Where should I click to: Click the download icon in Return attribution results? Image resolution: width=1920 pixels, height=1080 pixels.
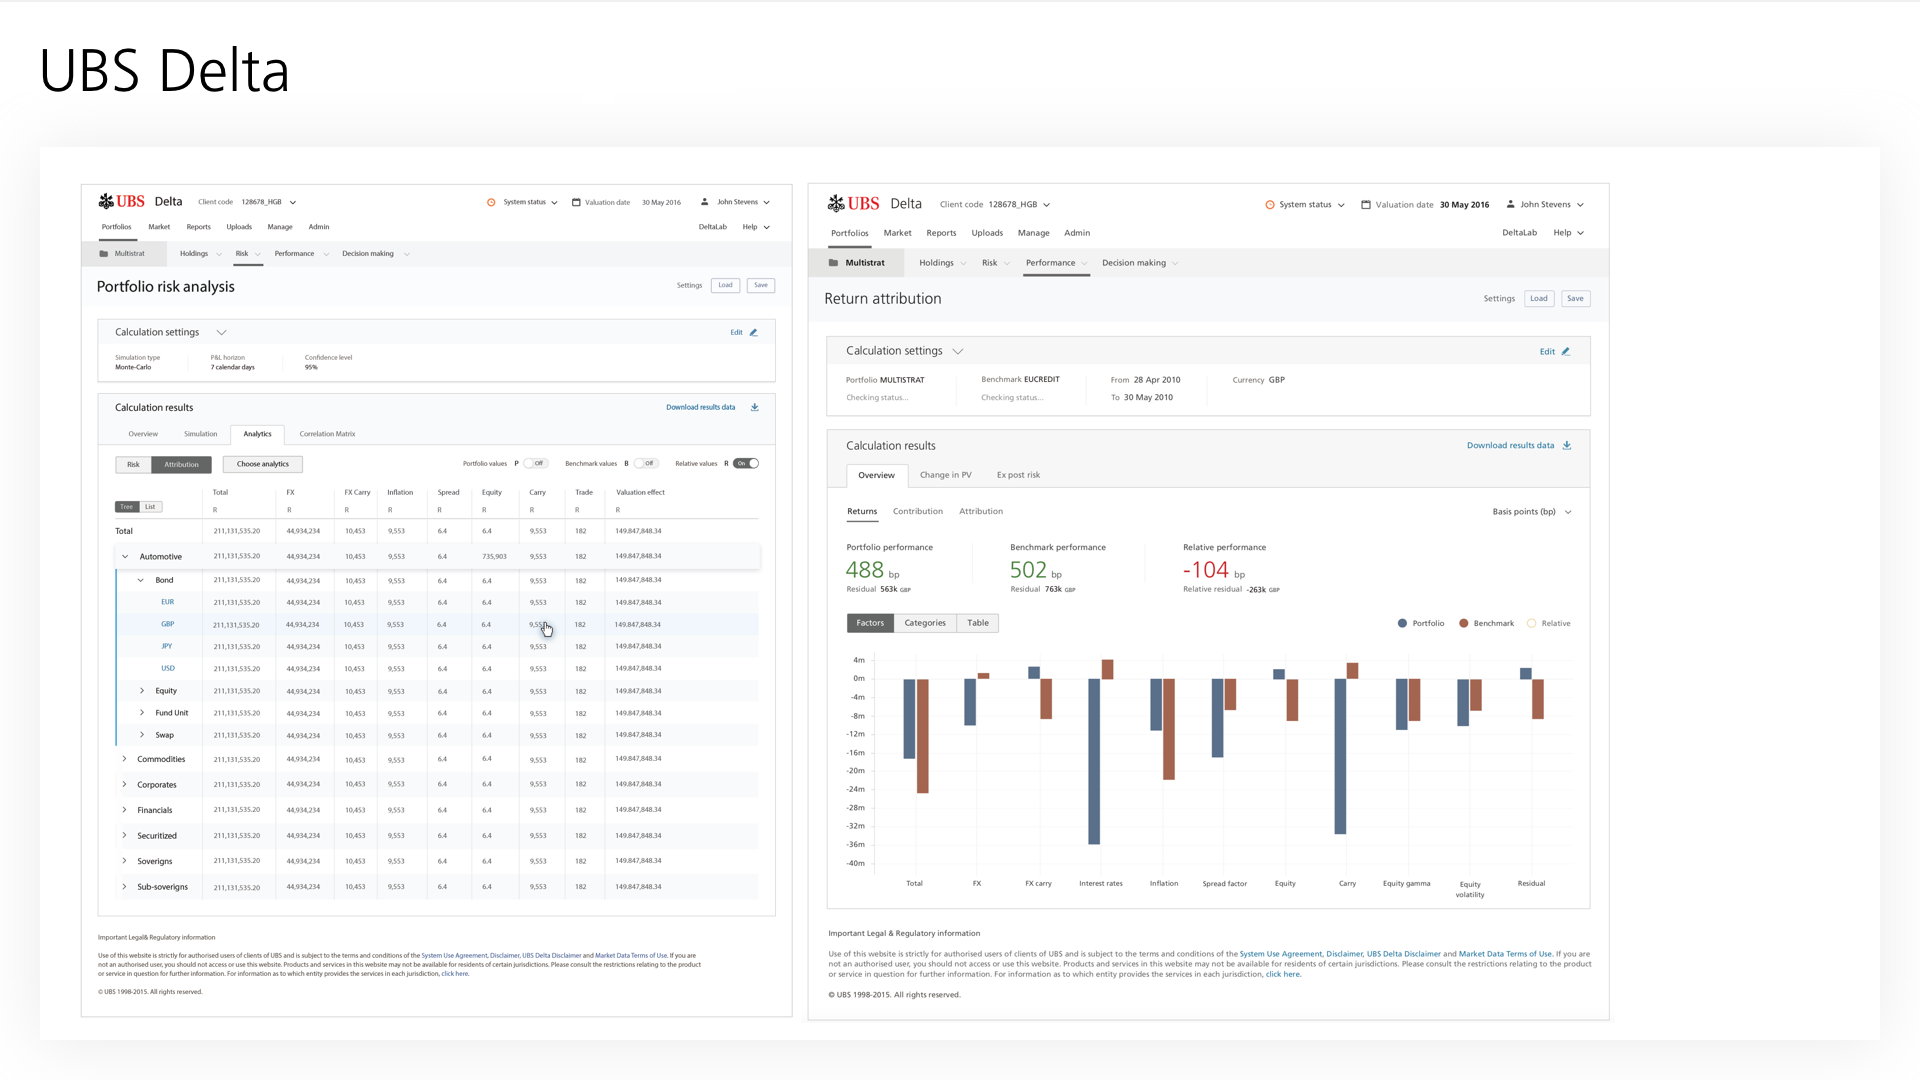(x=1567, y=445)
